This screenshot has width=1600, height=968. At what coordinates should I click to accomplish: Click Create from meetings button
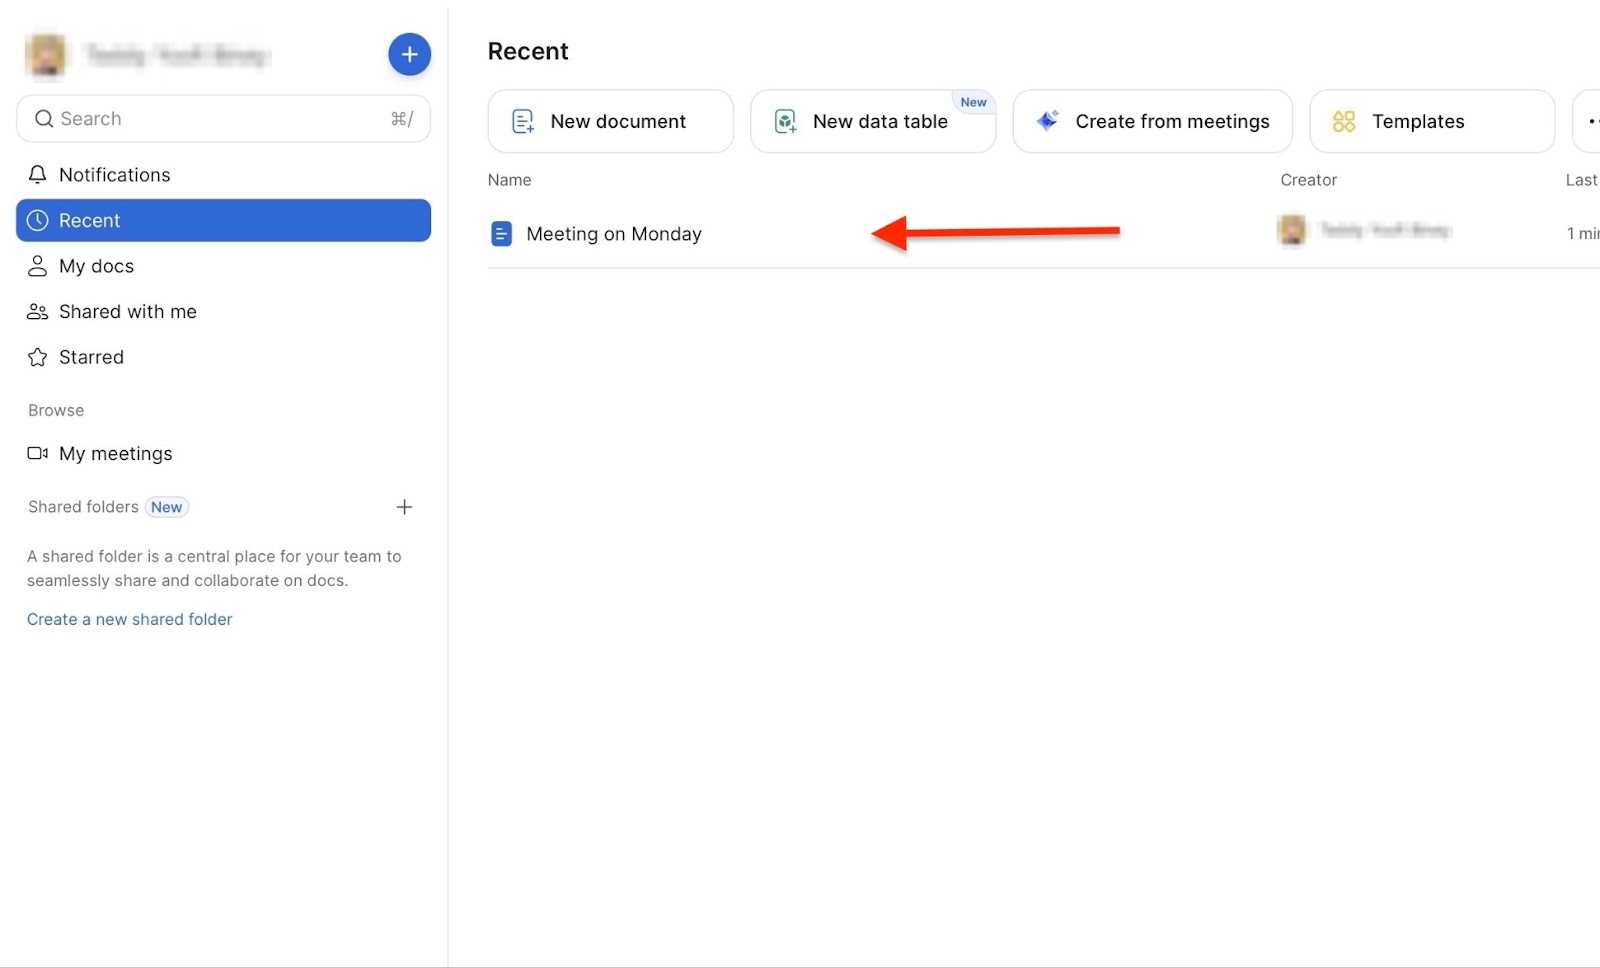click(1152, 121)
